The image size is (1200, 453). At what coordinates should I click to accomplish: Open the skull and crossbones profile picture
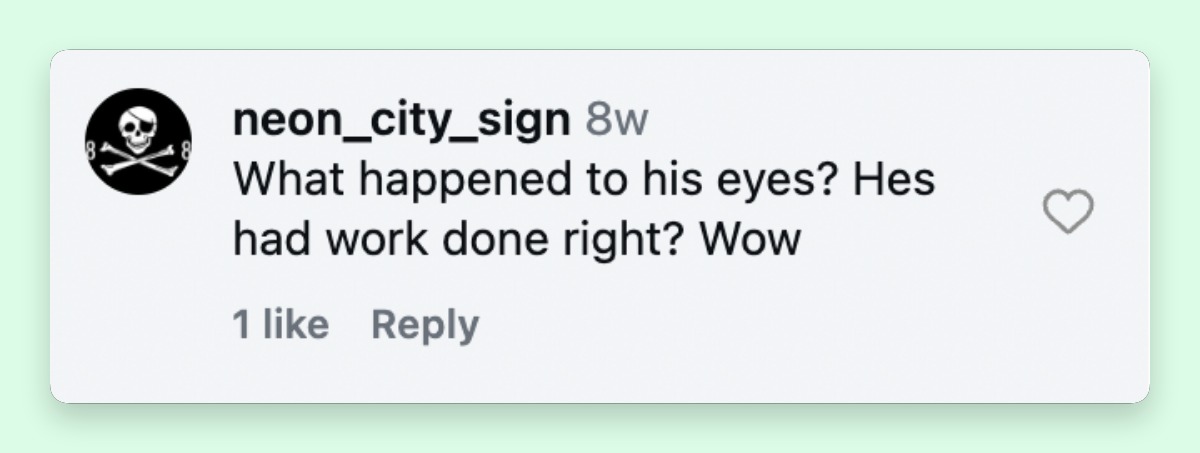[x=138, y=141]
